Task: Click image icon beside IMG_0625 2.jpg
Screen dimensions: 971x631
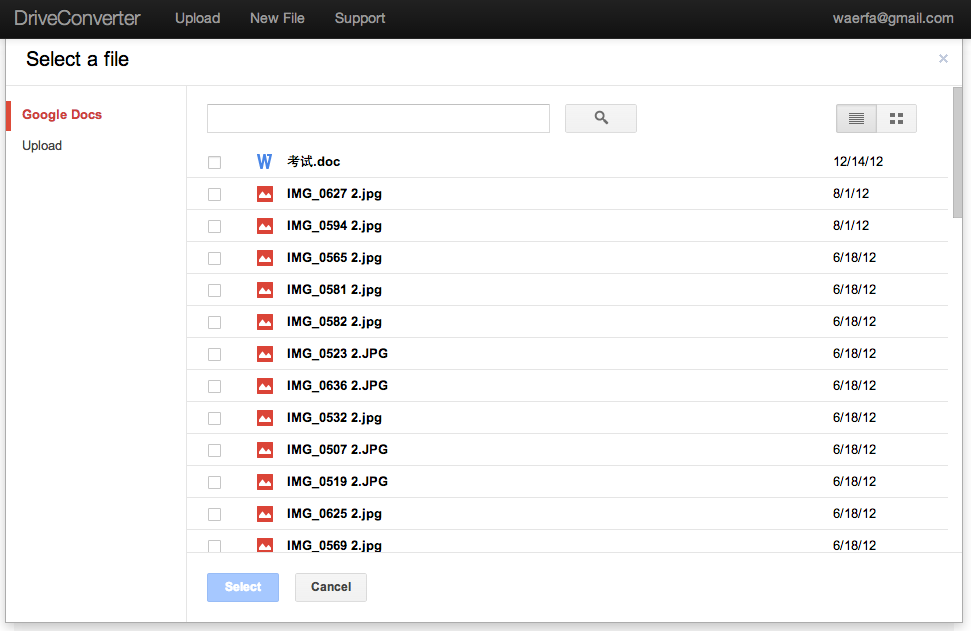Action: [265, 514]
